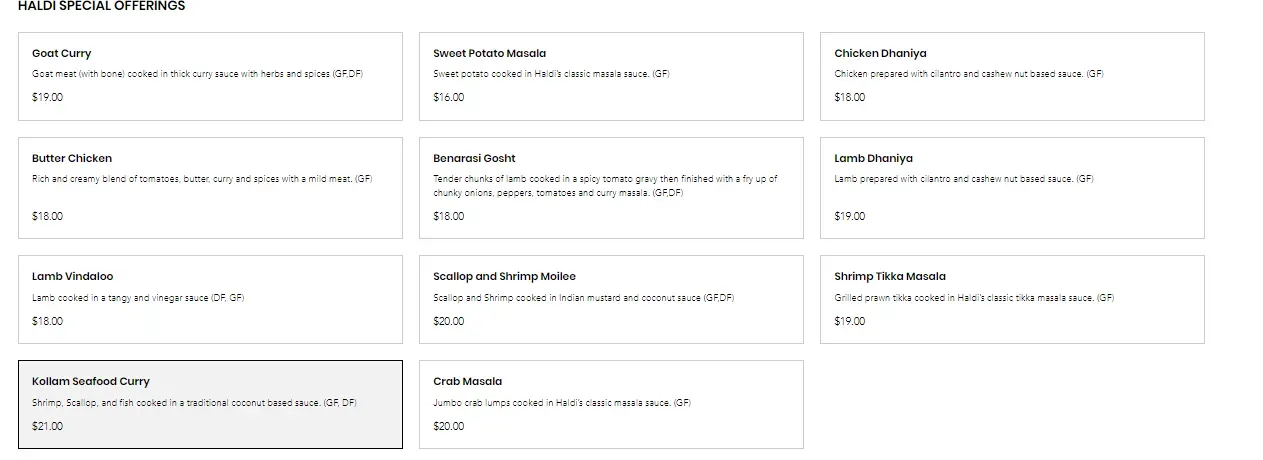The height and width of the screenshot is (460, 1263).
Task: Choose the Chicken Dhaniya dish title
Action: coord(881,53)
